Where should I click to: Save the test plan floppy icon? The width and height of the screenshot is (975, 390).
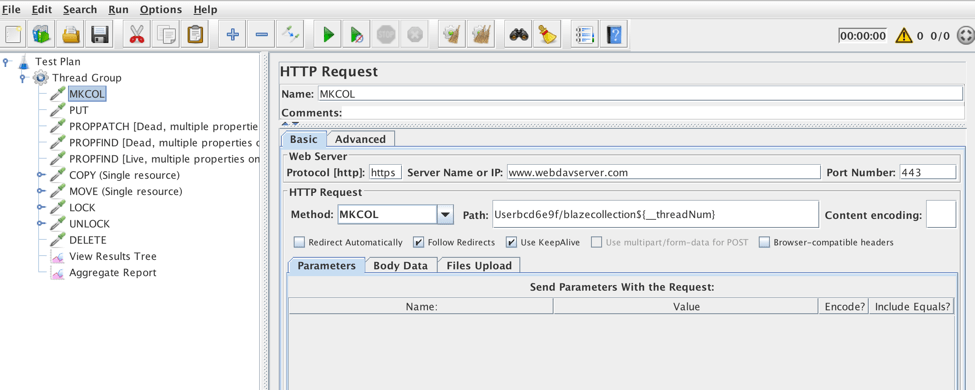(100, 34)
